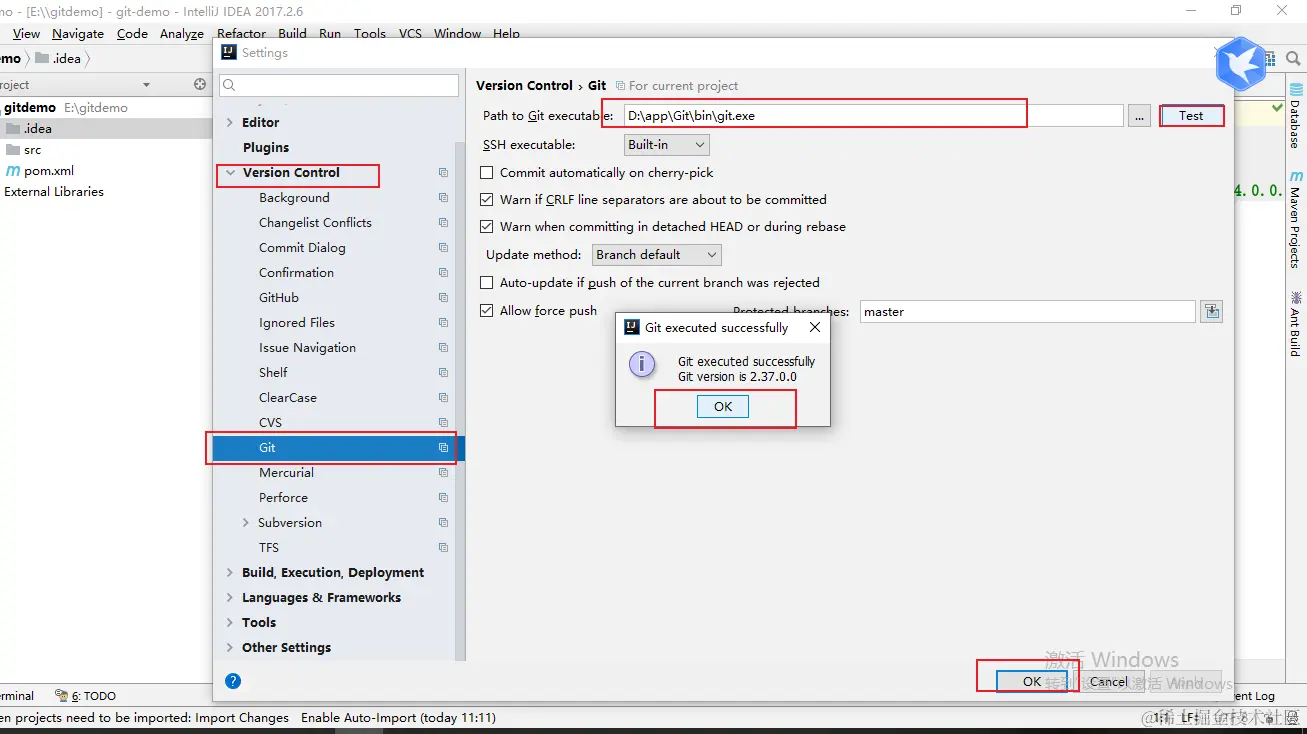
Task: Expand the Tools settings node
Action: tap(231, 623)
